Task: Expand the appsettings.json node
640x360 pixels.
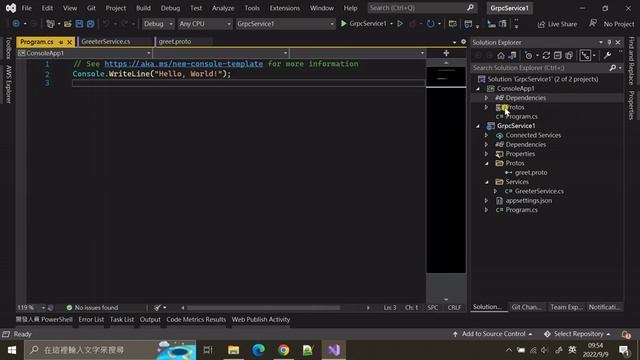Action: coord(486,201)
